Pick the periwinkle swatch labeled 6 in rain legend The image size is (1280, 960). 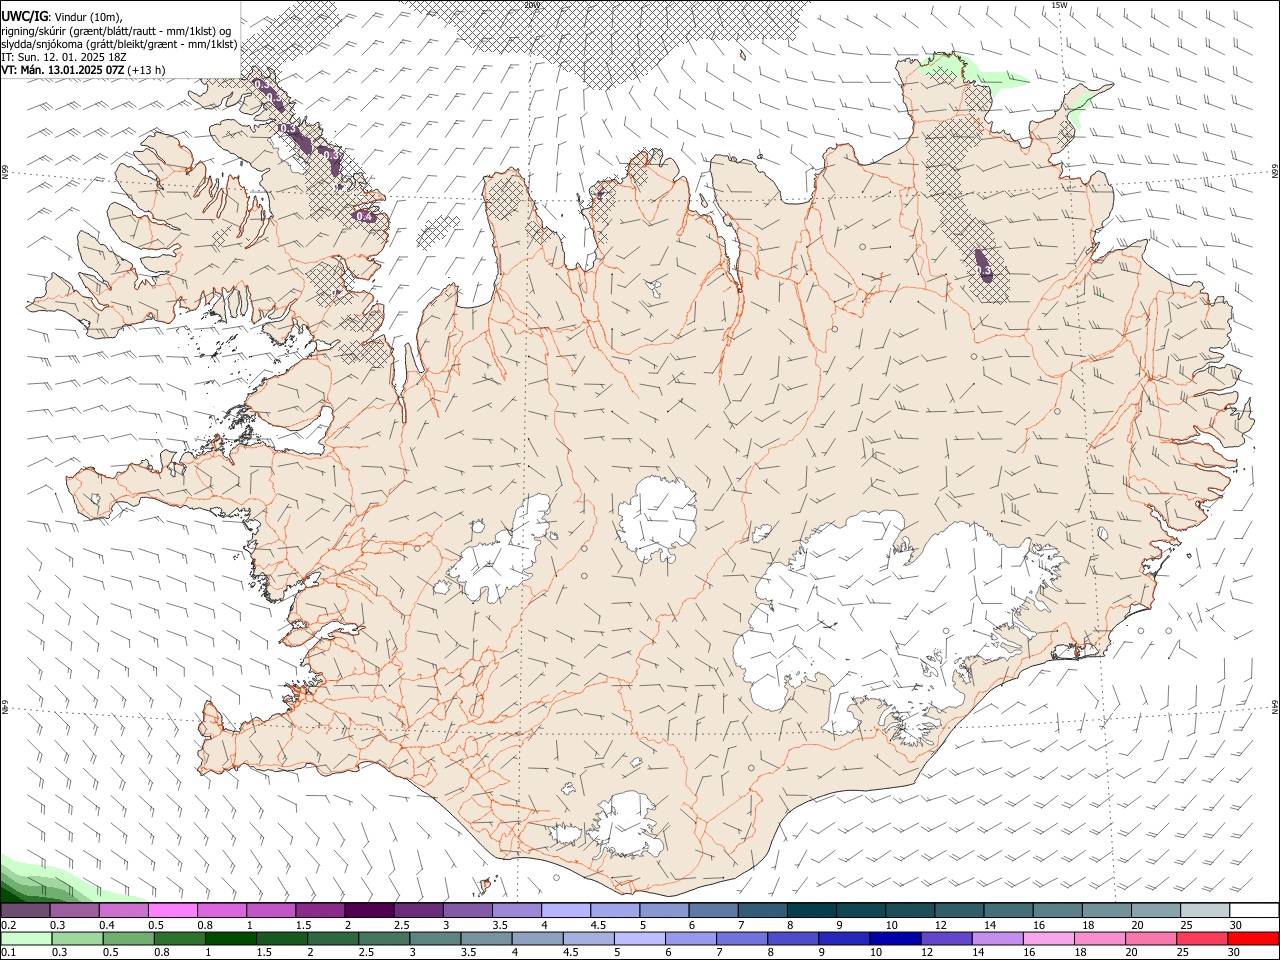tap(690, 938)
